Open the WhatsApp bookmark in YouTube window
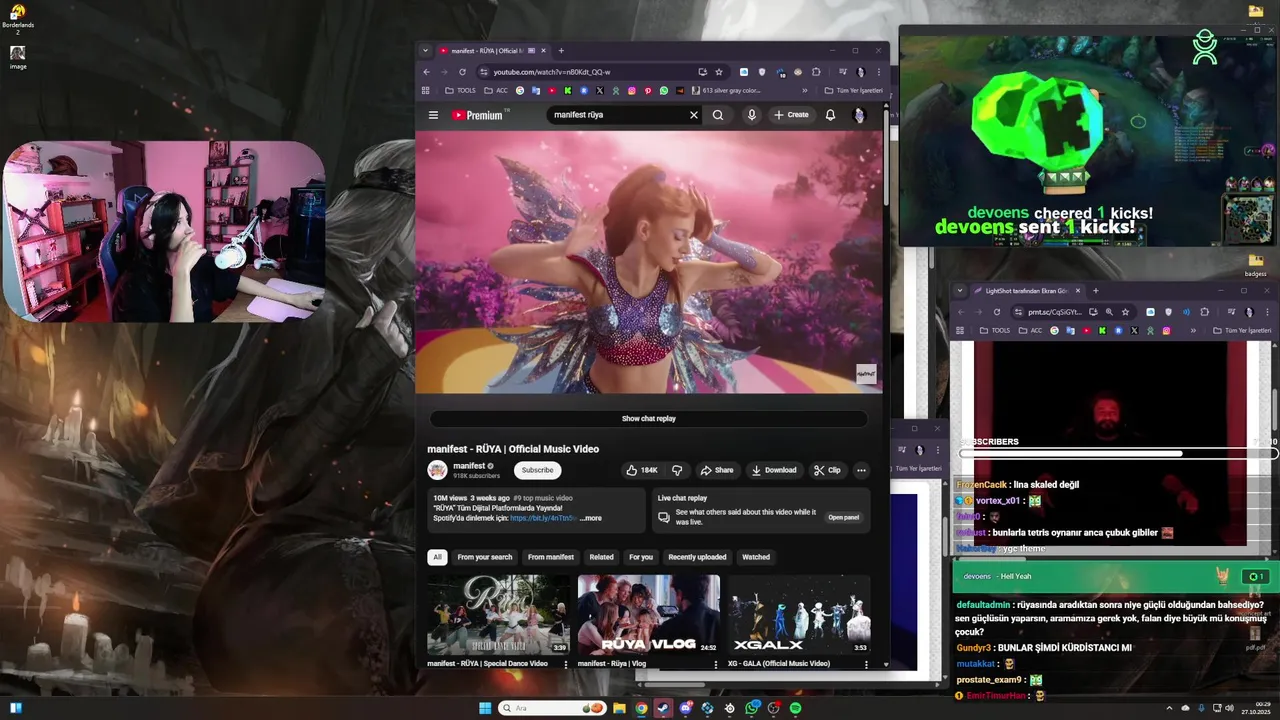 664,91
